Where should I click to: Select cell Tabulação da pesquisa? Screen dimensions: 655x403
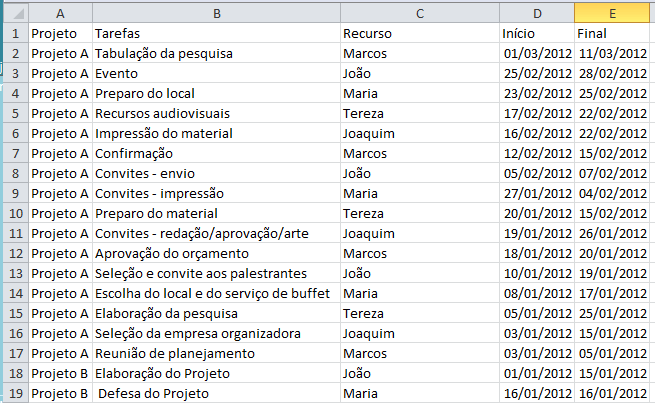coord(216,53)
